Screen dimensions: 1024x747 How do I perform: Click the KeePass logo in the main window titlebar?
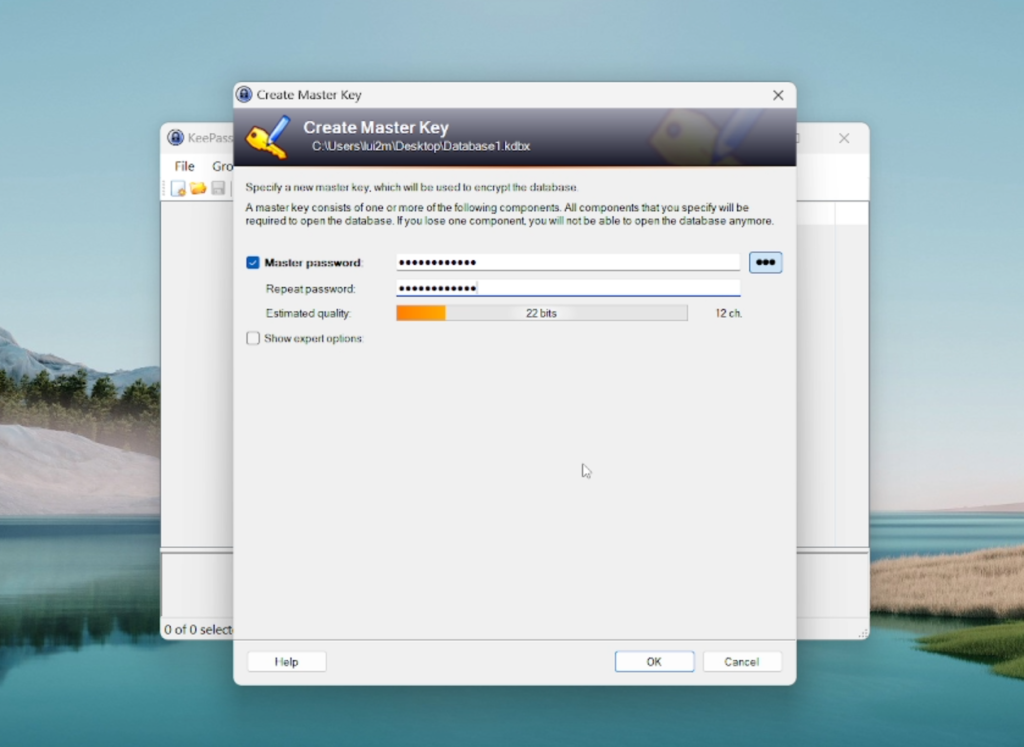pos(176,137)
